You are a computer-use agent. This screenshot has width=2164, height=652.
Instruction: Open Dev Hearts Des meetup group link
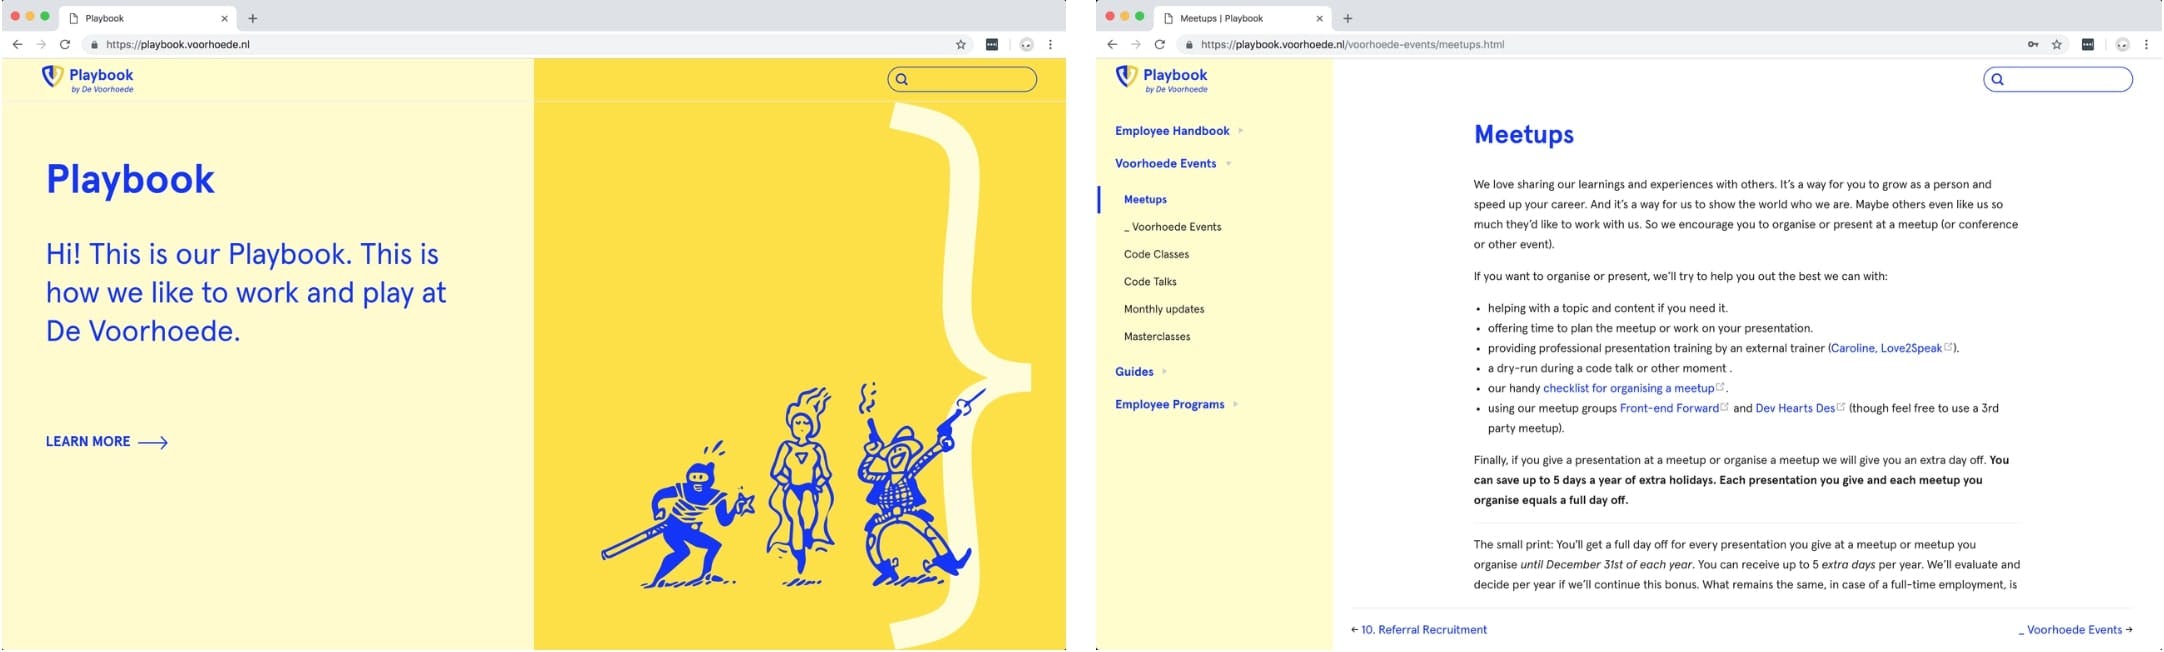[x=1800, y=409]
